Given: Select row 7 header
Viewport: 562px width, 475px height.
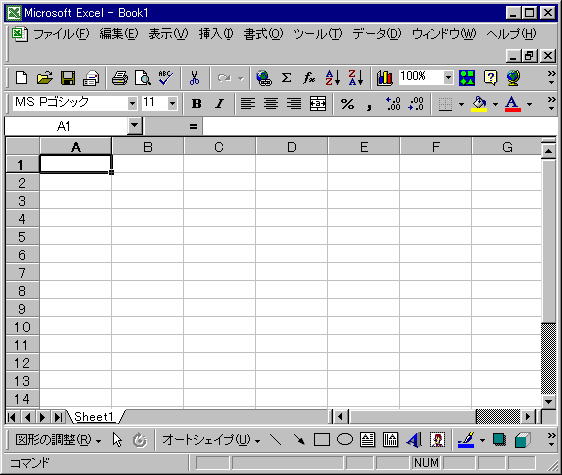Looking at the screenshot, I should click(22, 272).
